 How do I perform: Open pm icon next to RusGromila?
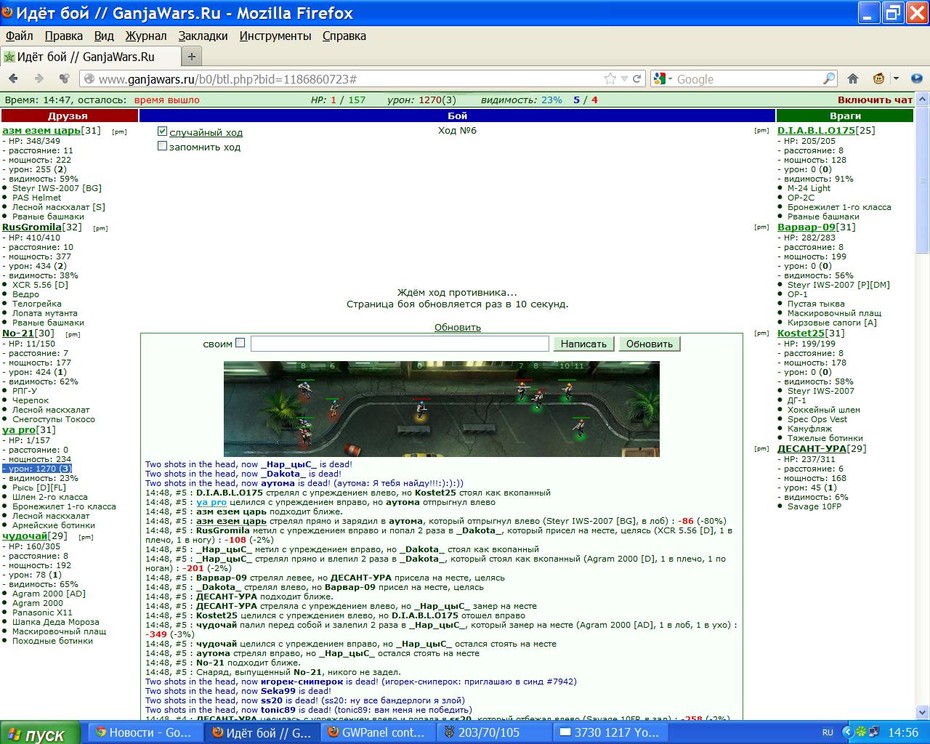(100, 228)
